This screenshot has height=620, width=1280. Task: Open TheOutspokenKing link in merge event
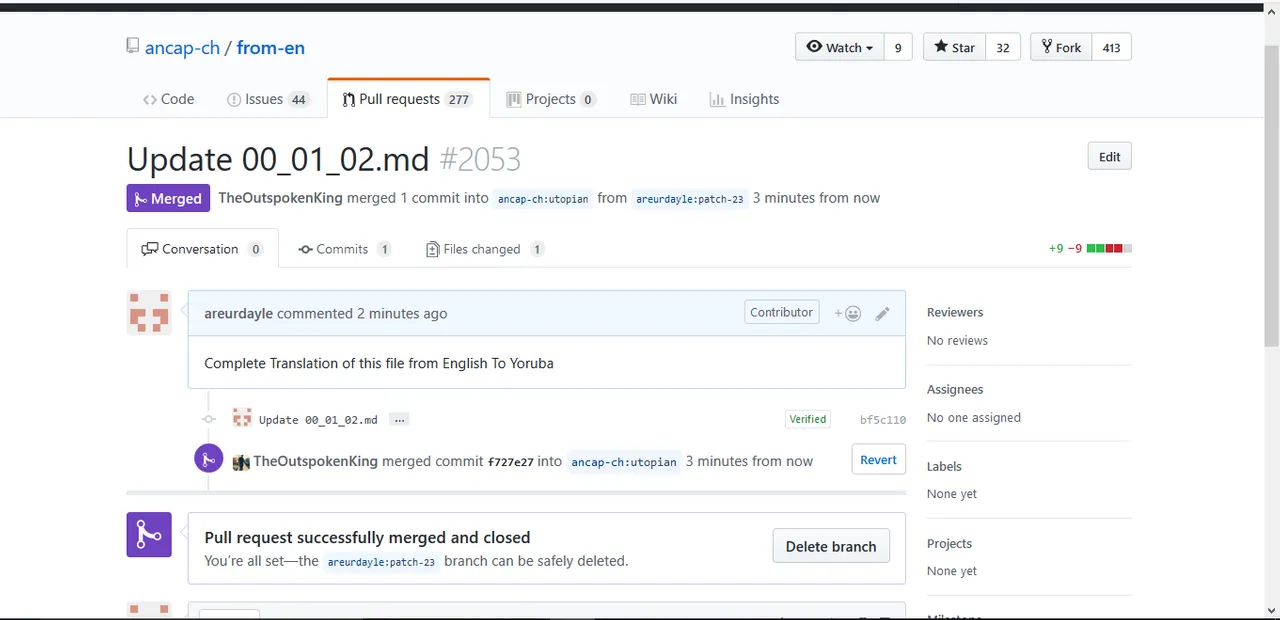point(316,461)
